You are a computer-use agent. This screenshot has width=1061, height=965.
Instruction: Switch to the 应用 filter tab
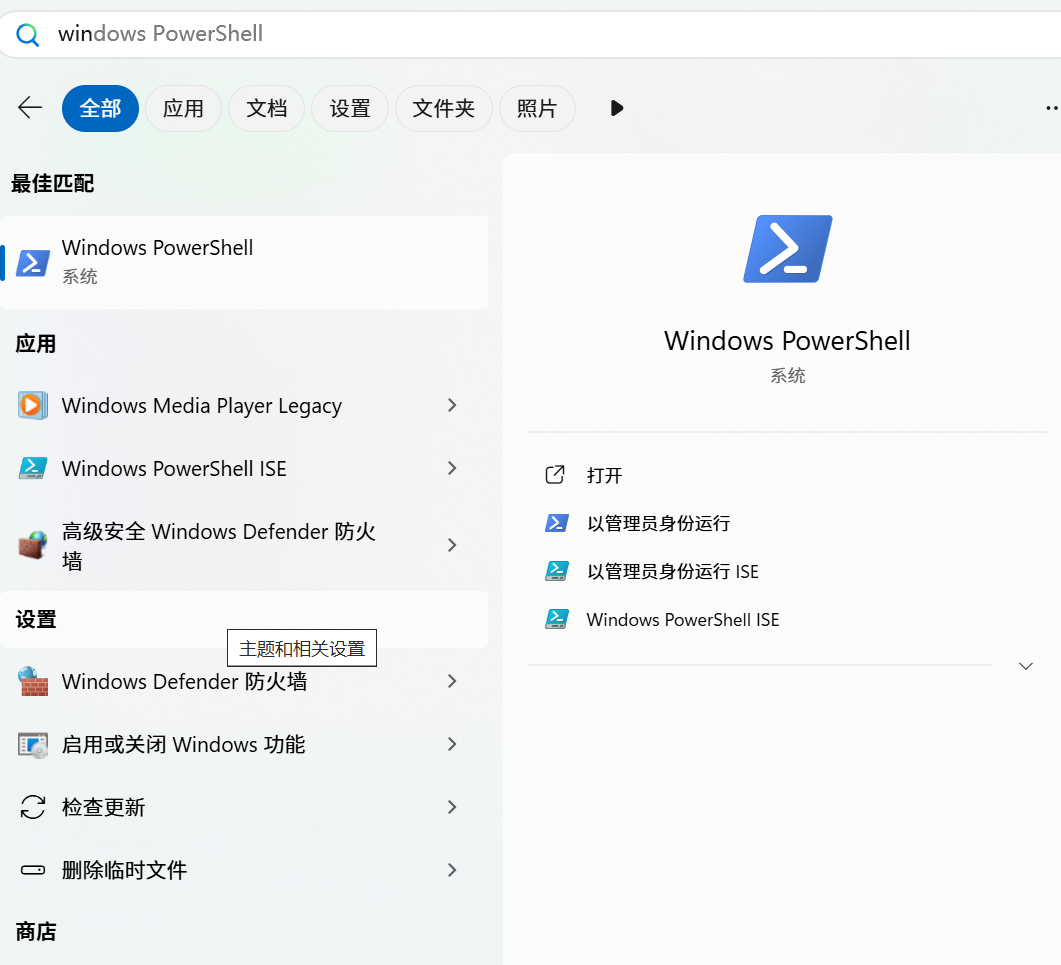coord(183,108)
